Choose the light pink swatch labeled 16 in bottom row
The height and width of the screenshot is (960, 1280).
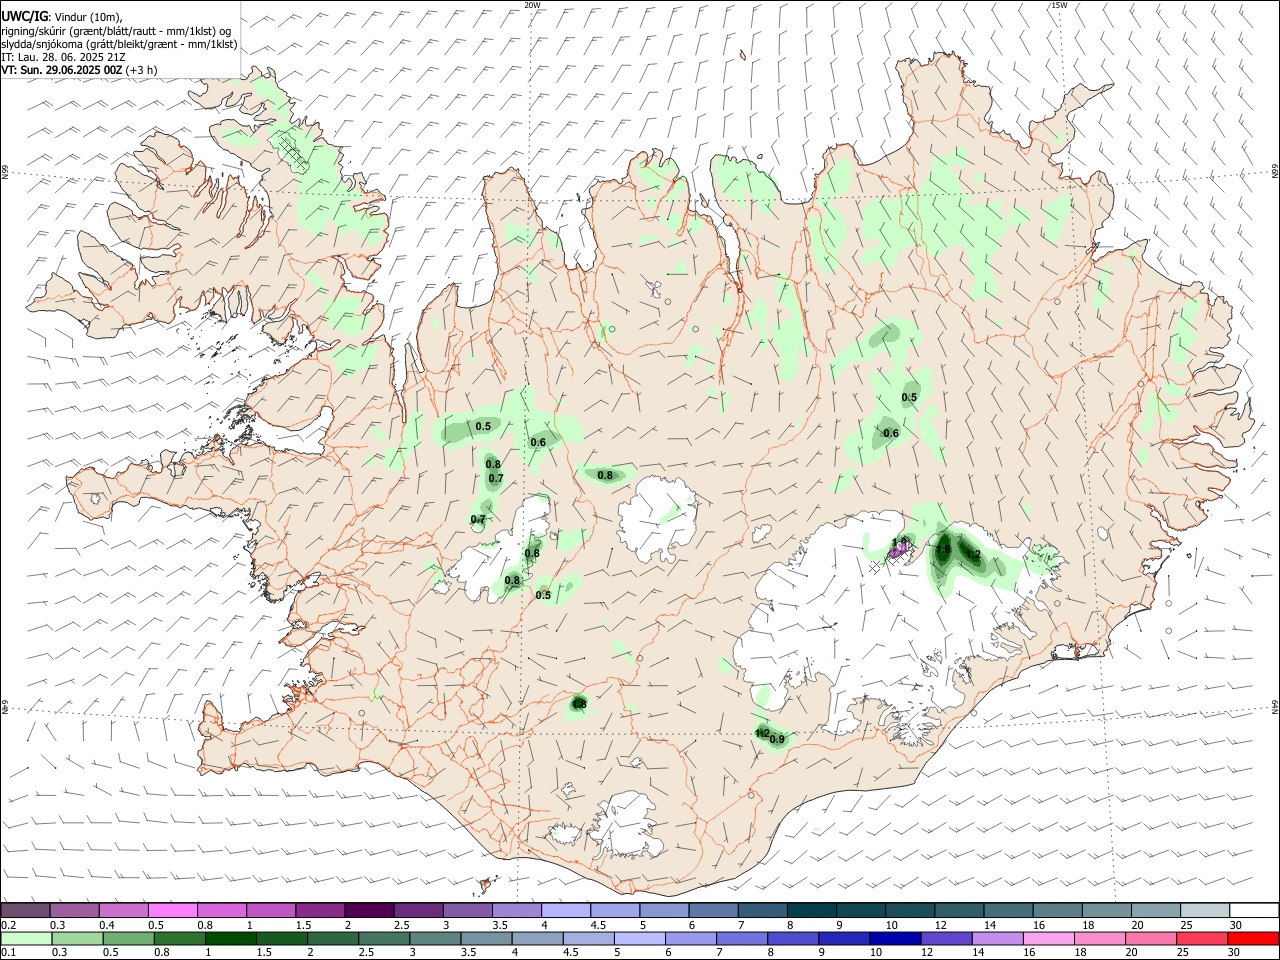pos(1048,938)
